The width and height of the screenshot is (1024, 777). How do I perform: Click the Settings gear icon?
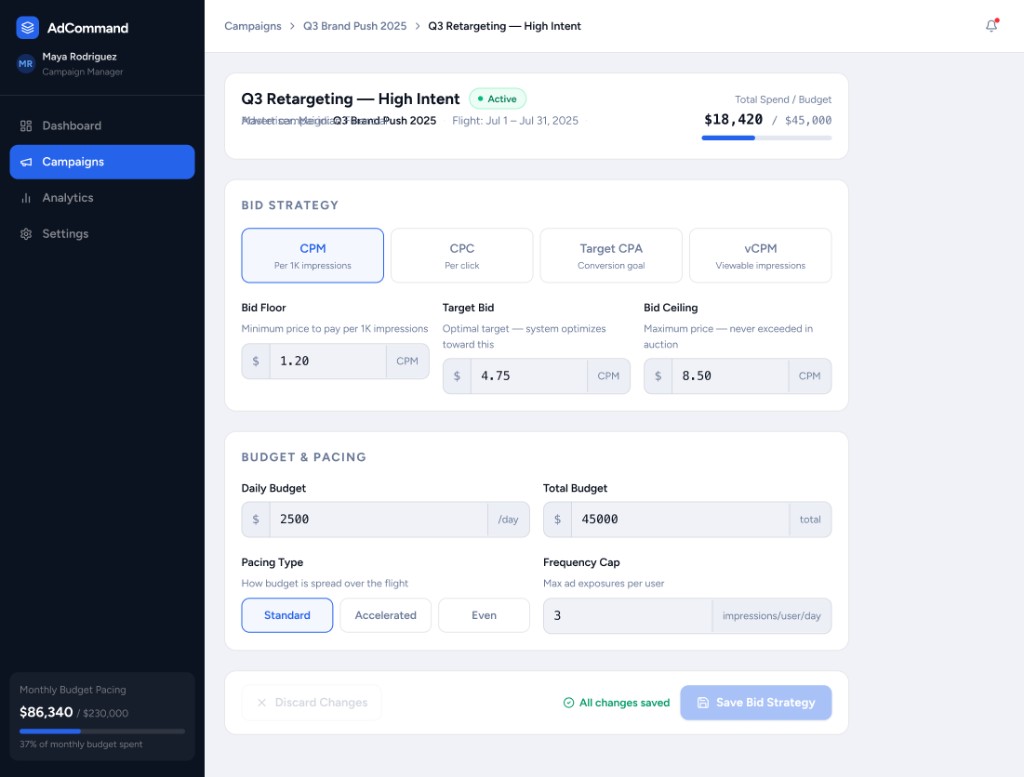pos(26,234)
